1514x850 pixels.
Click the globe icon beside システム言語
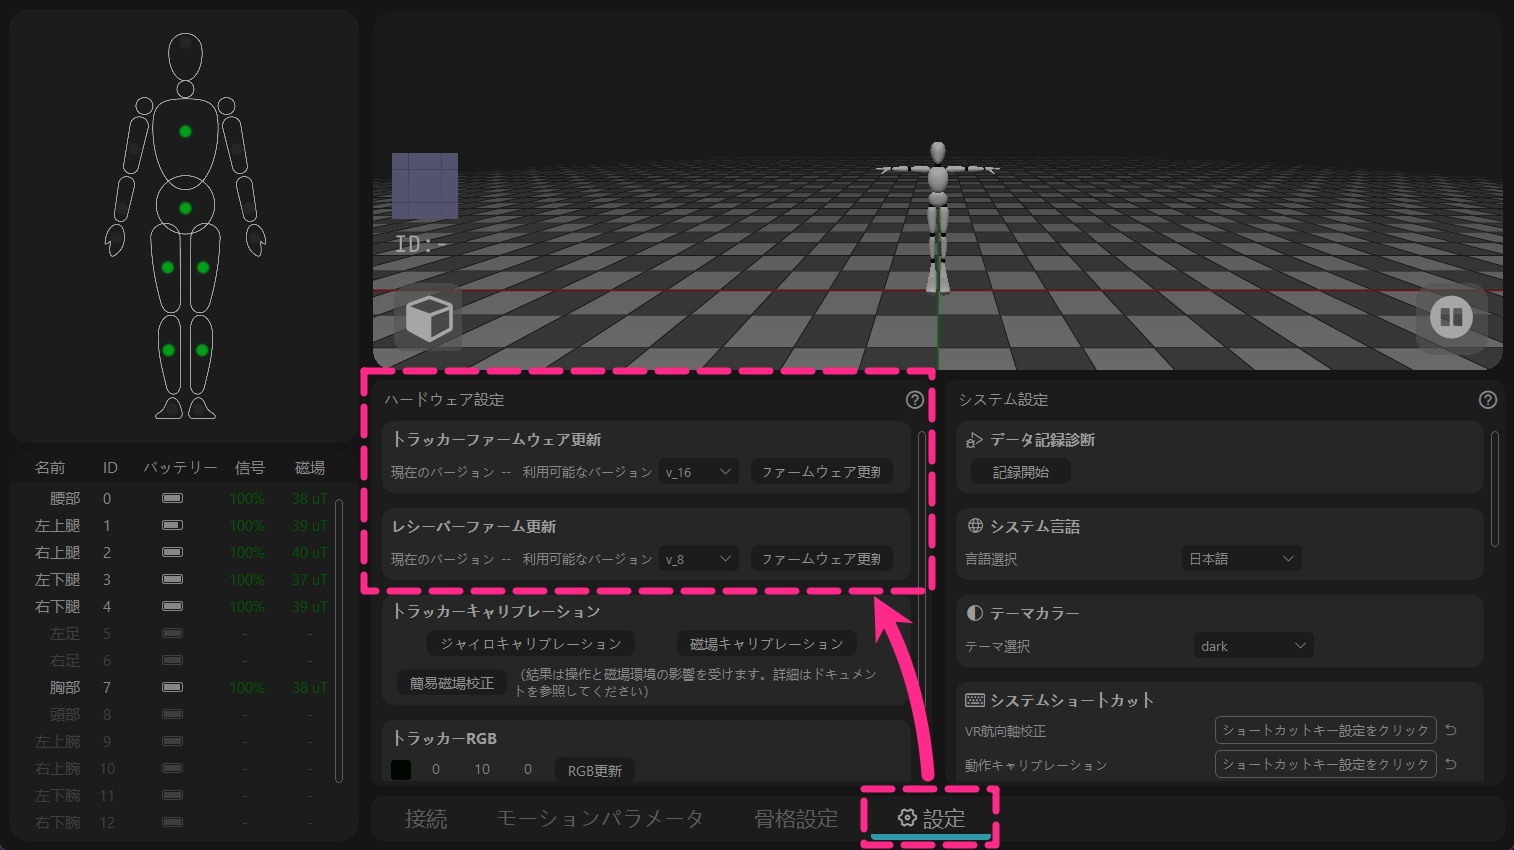975,526
